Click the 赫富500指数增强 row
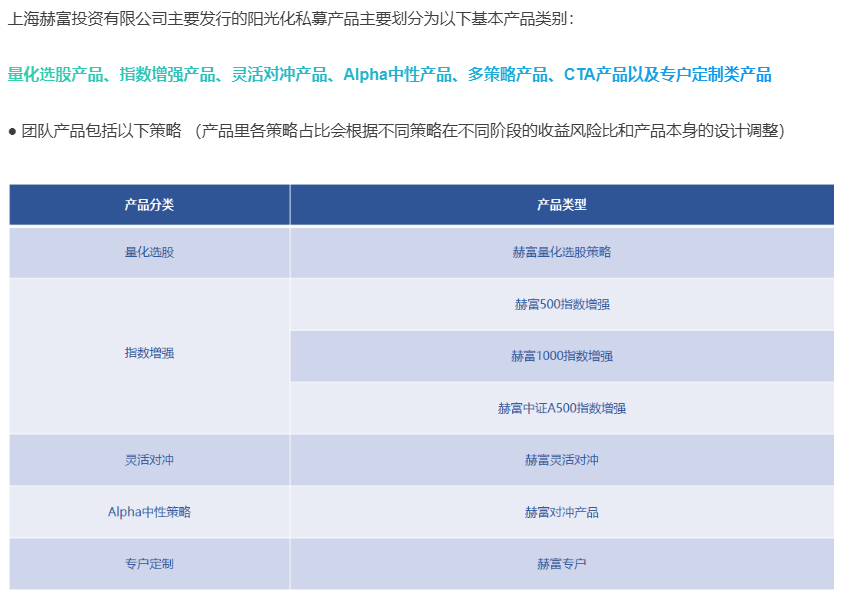 [x=561, y=304]
